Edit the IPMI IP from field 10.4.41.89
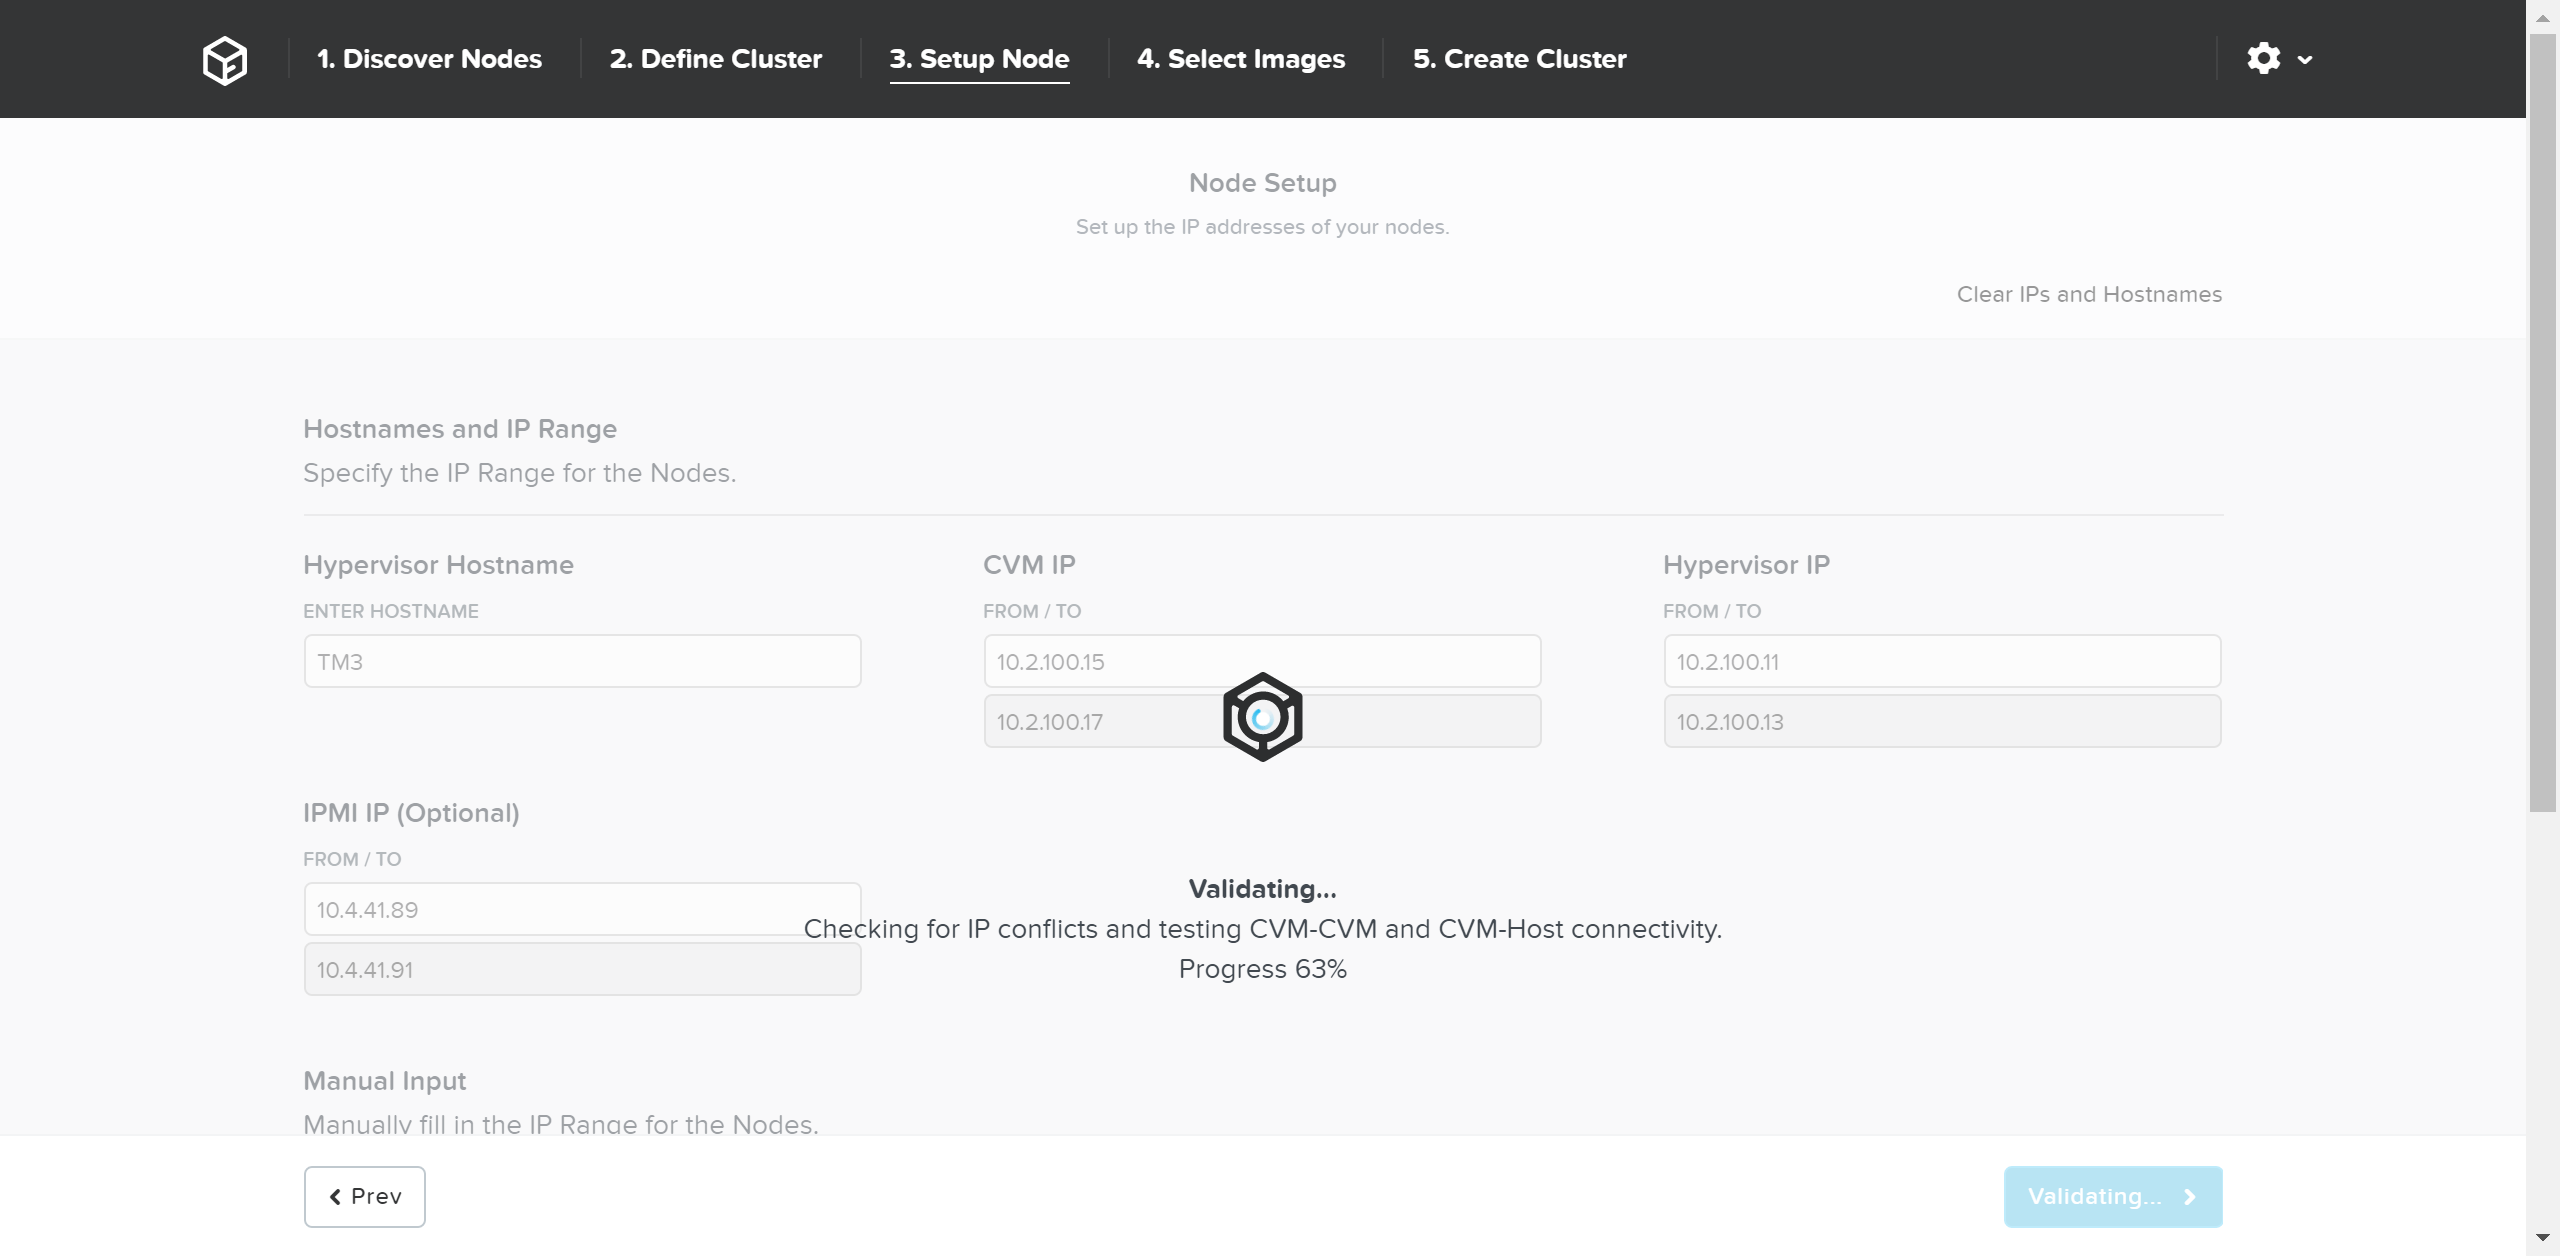Image resolution: width=2560 pixels, height=1256 pixels. tap(582, 909)
